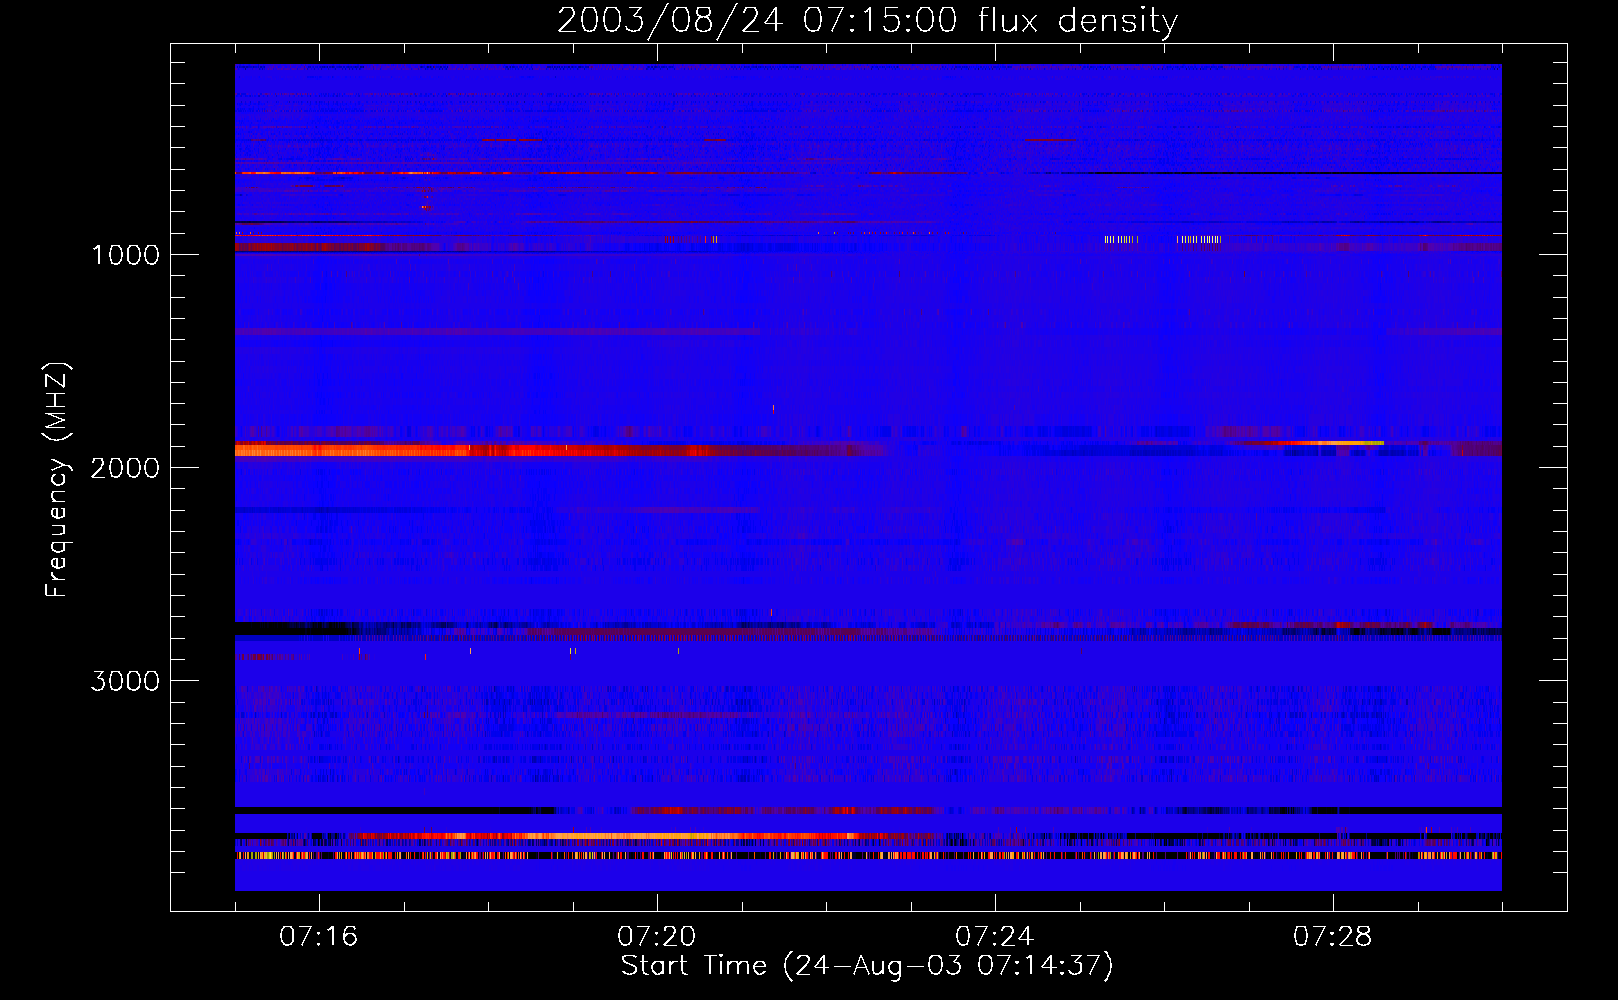
Task: Click the 1000 frequency tick label
Action: (126, 255)
